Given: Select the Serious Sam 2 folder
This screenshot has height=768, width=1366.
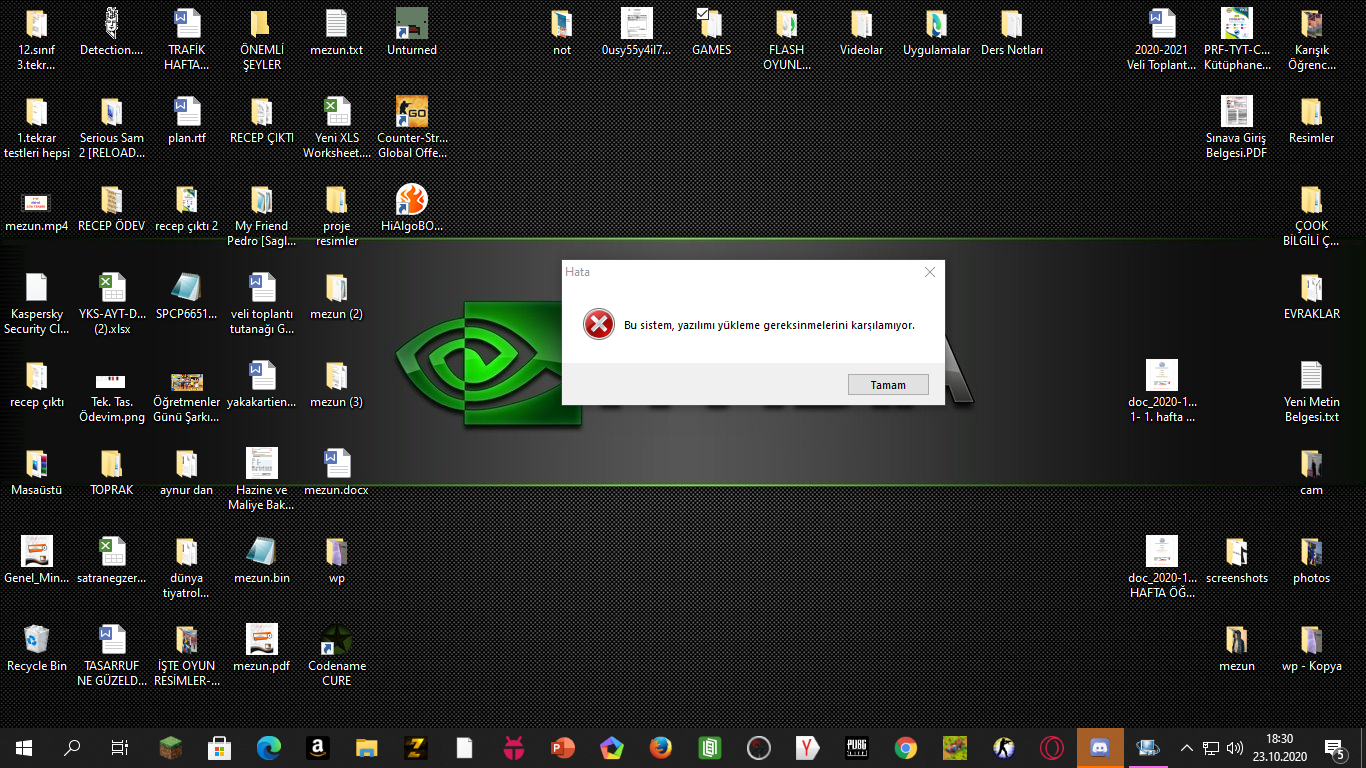Looking at the screenshot, I should coord(112,127).
